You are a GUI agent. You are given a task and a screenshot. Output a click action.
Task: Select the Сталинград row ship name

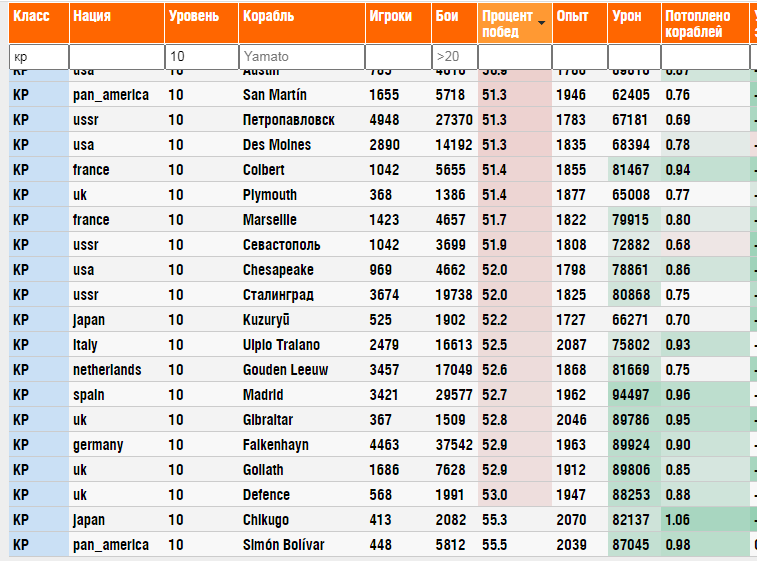[278, 295]
